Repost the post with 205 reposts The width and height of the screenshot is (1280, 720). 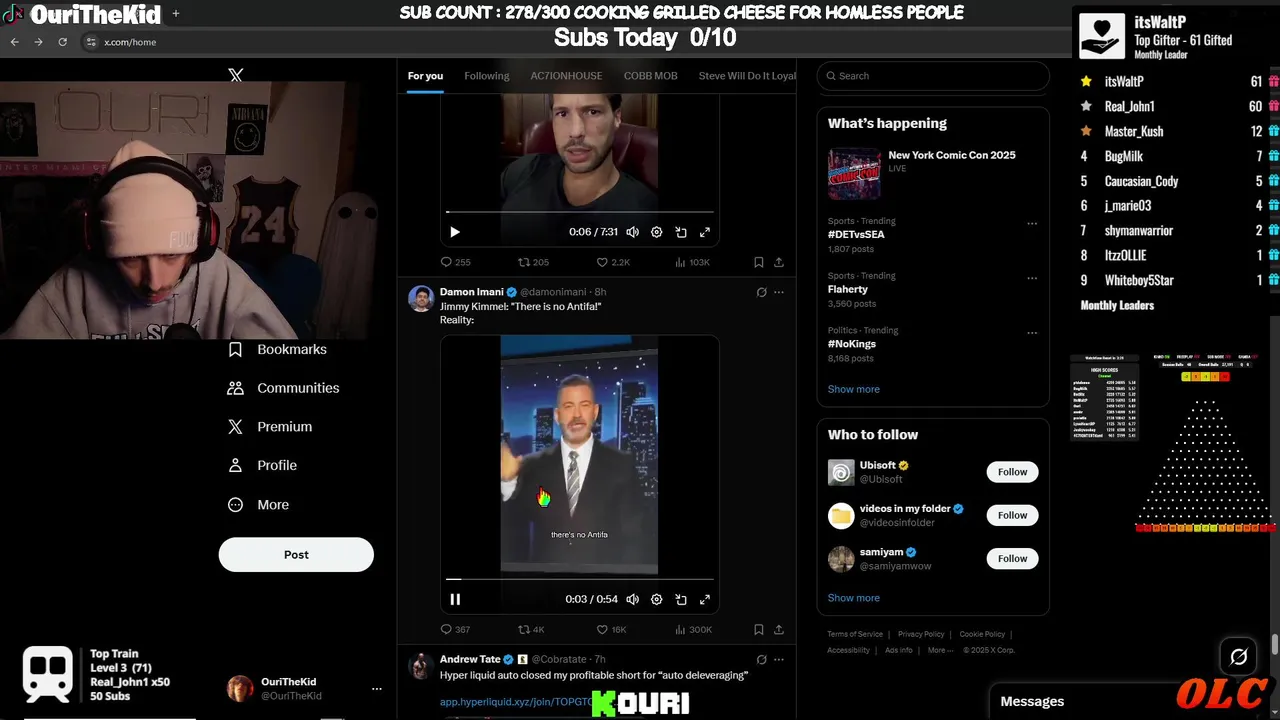(x=533, y=262)
